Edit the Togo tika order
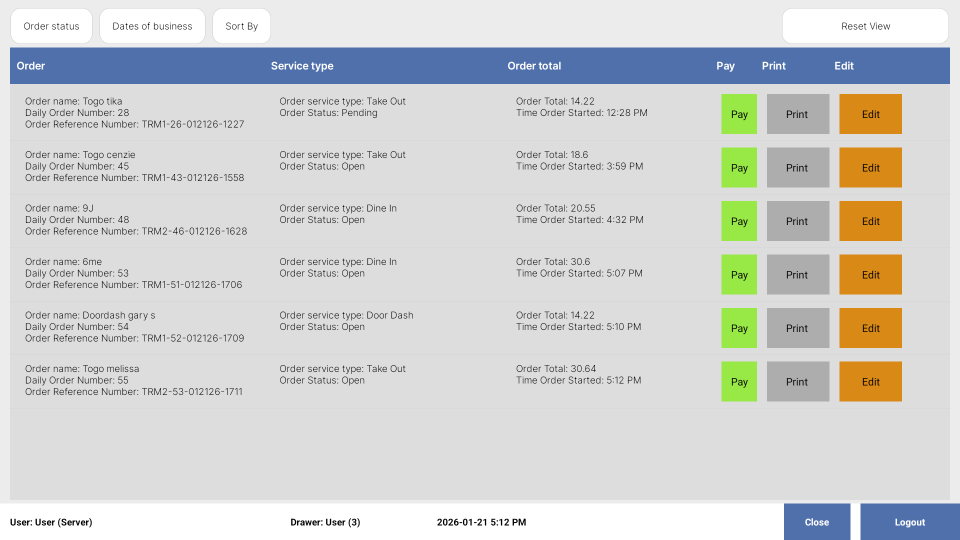960x540 pixels. pyautogui.click(x=870, y=114)
